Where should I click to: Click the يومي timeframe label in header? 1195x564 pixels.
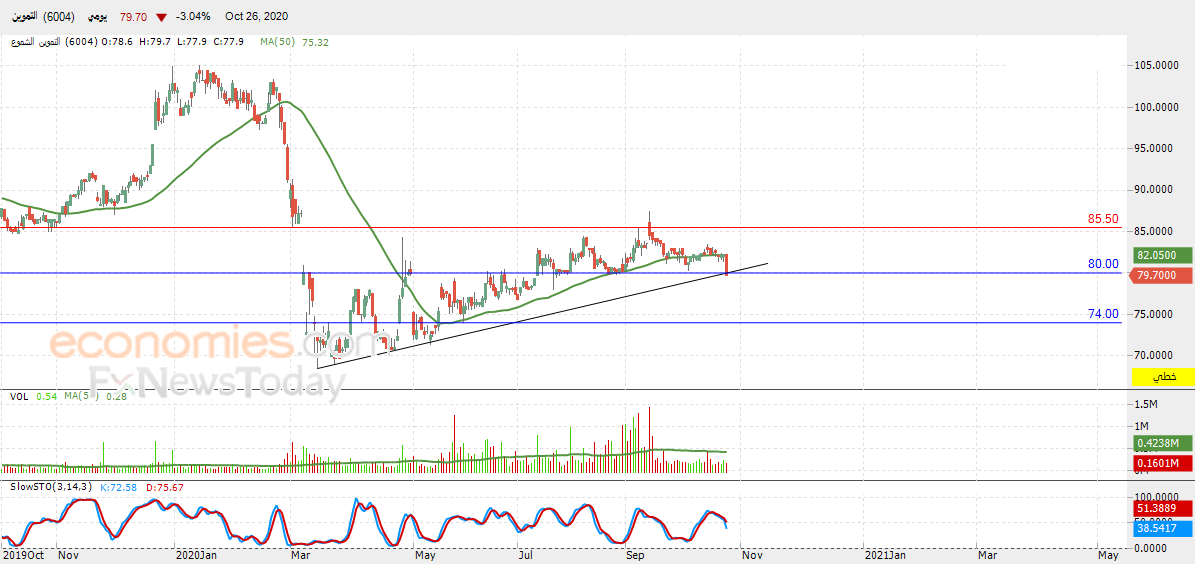98,17
